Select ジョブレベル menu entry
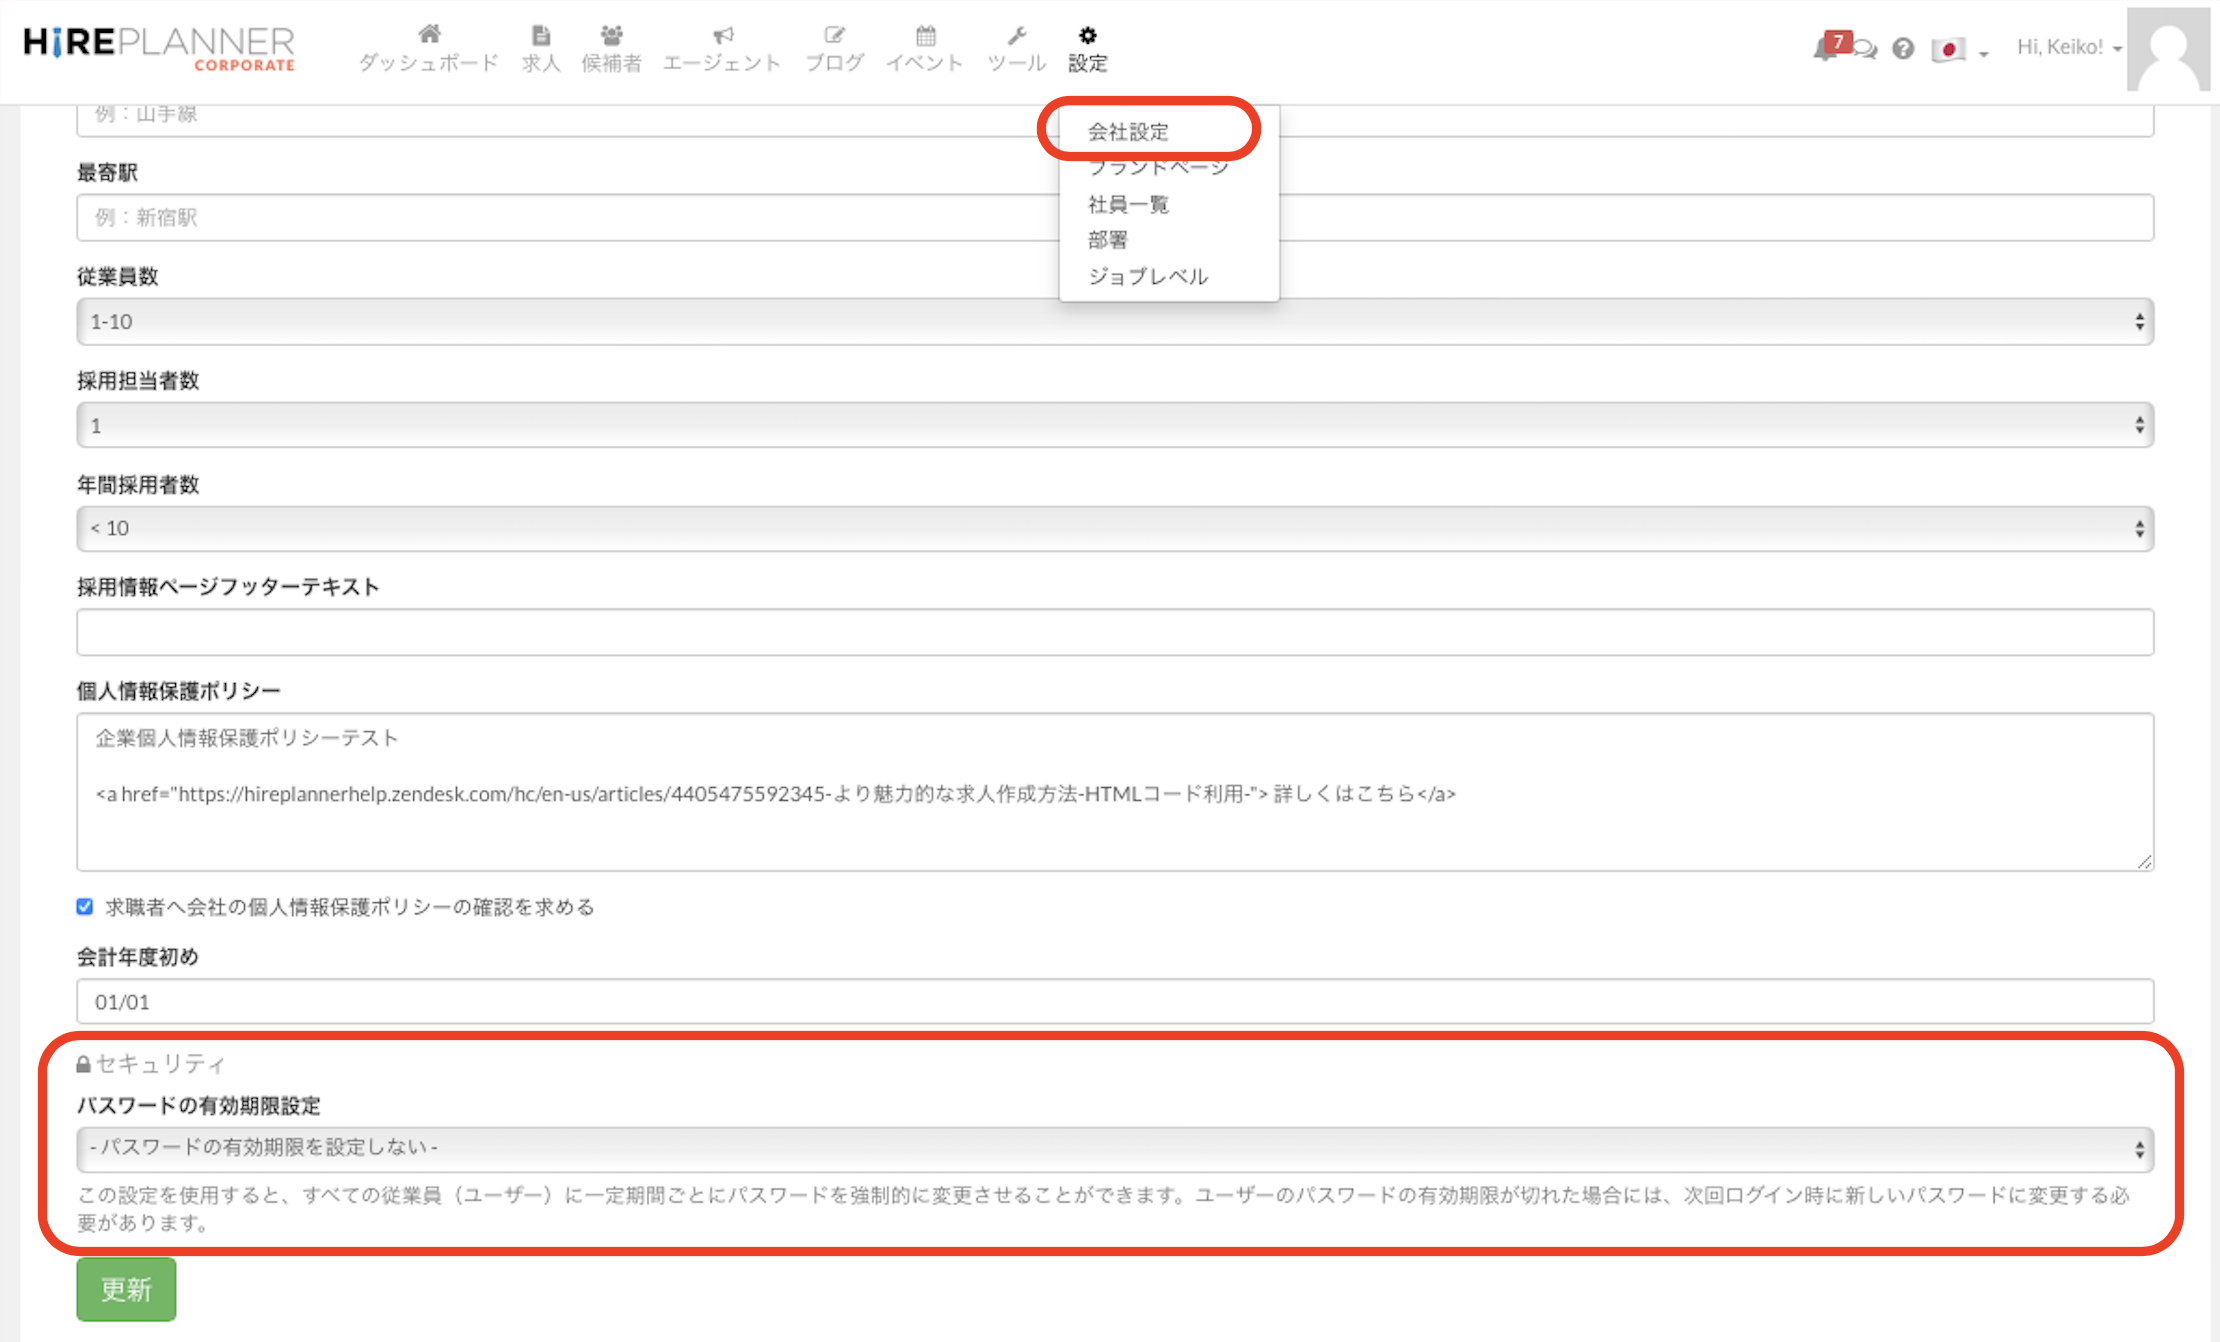The image size is (2220, 1342). (1148, 276)
